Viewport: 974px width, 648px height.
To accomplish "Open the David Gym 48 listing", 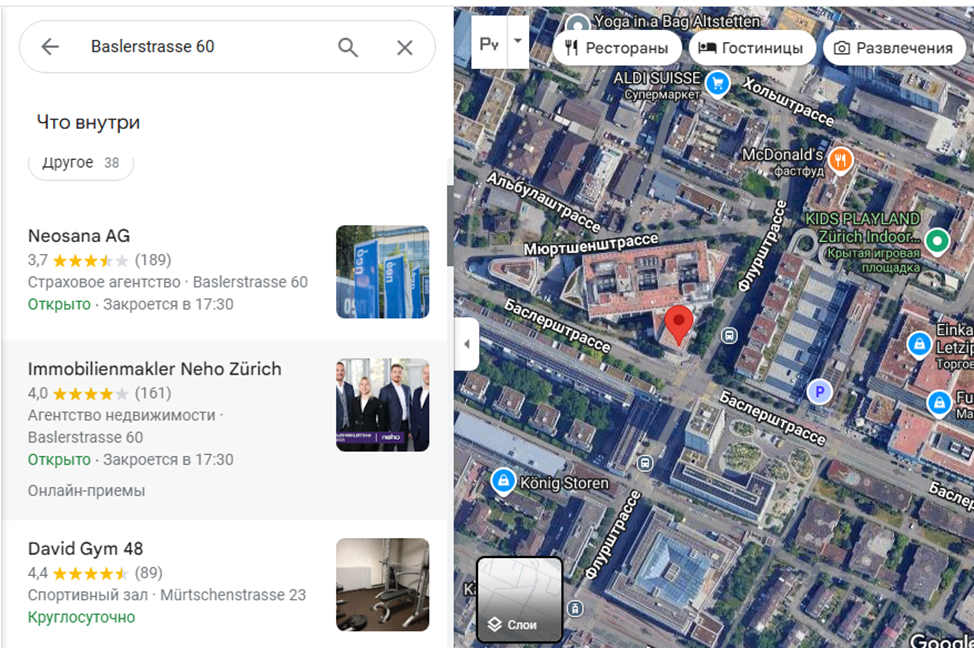I will point(224,584).
